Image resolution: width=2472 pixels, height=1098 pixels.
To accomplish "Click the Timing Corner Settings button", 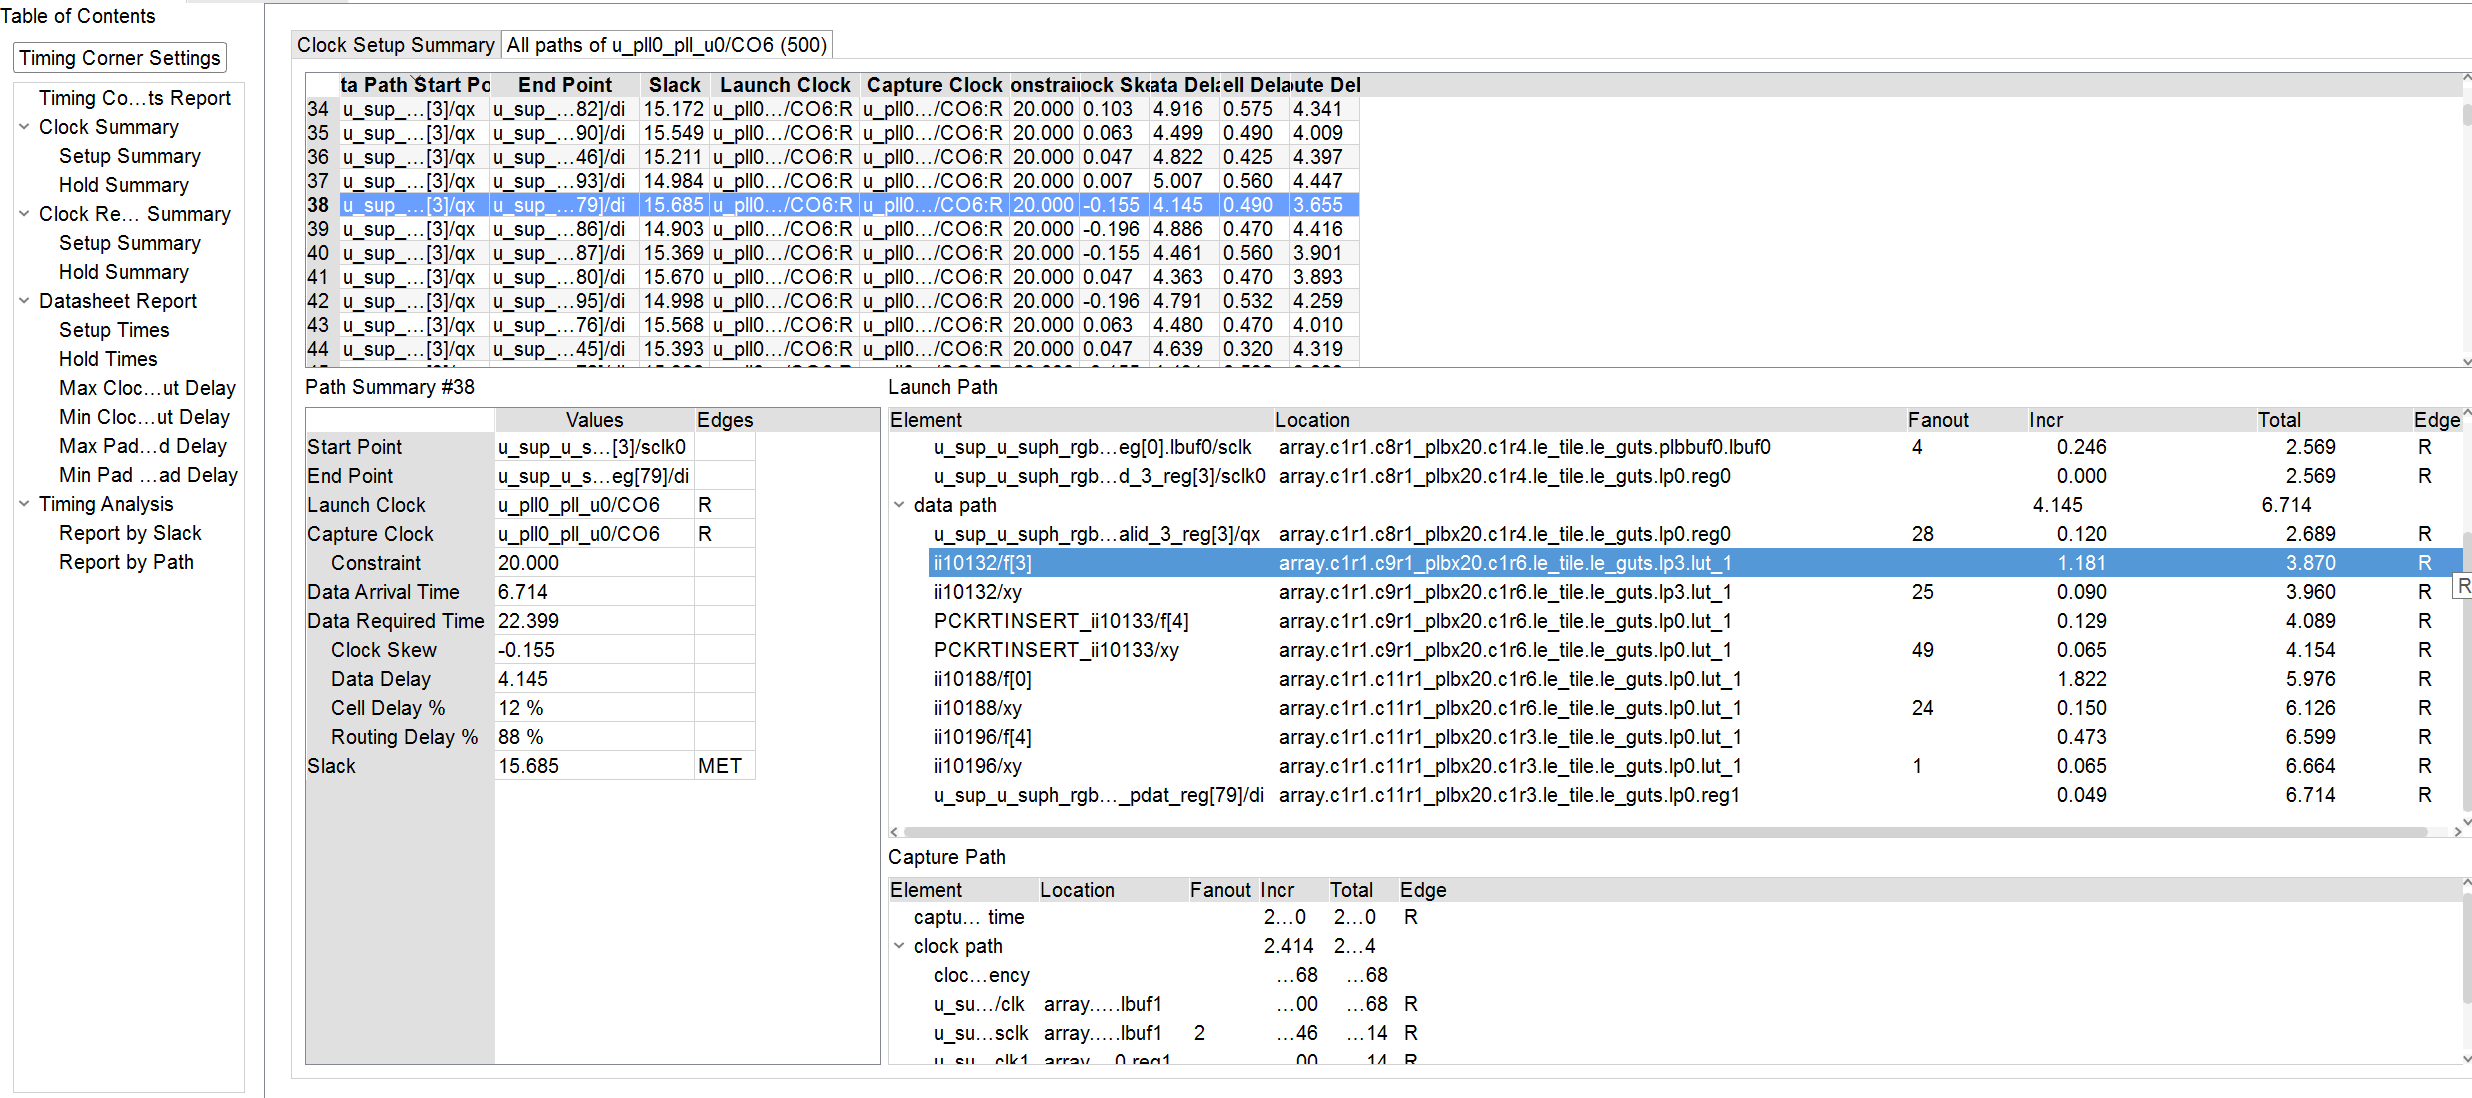I will (x=120, y=58).
